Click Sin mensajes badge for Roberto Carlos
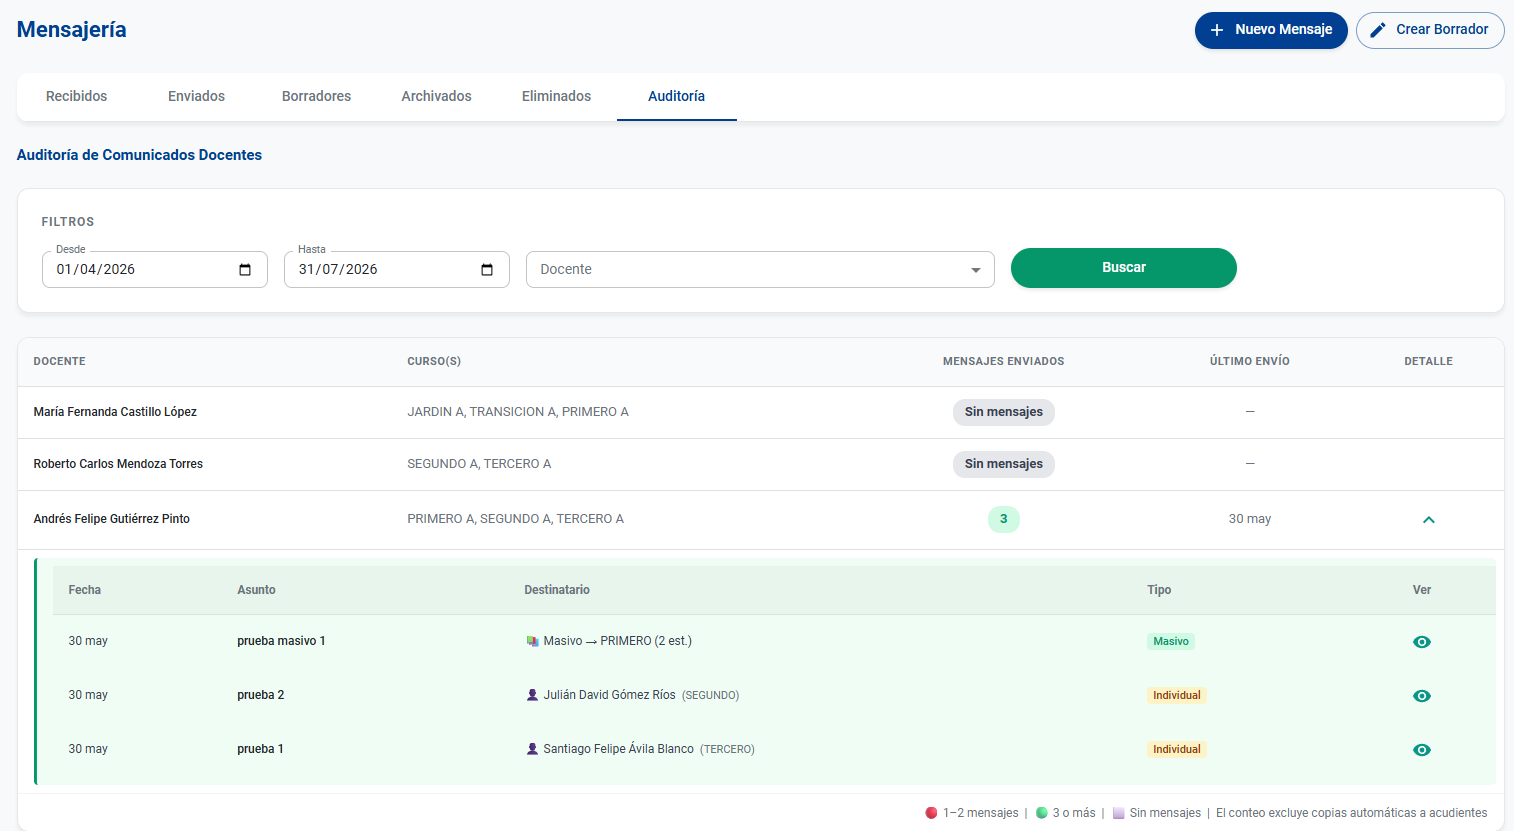1514x831 pixels. (1003, 464)
